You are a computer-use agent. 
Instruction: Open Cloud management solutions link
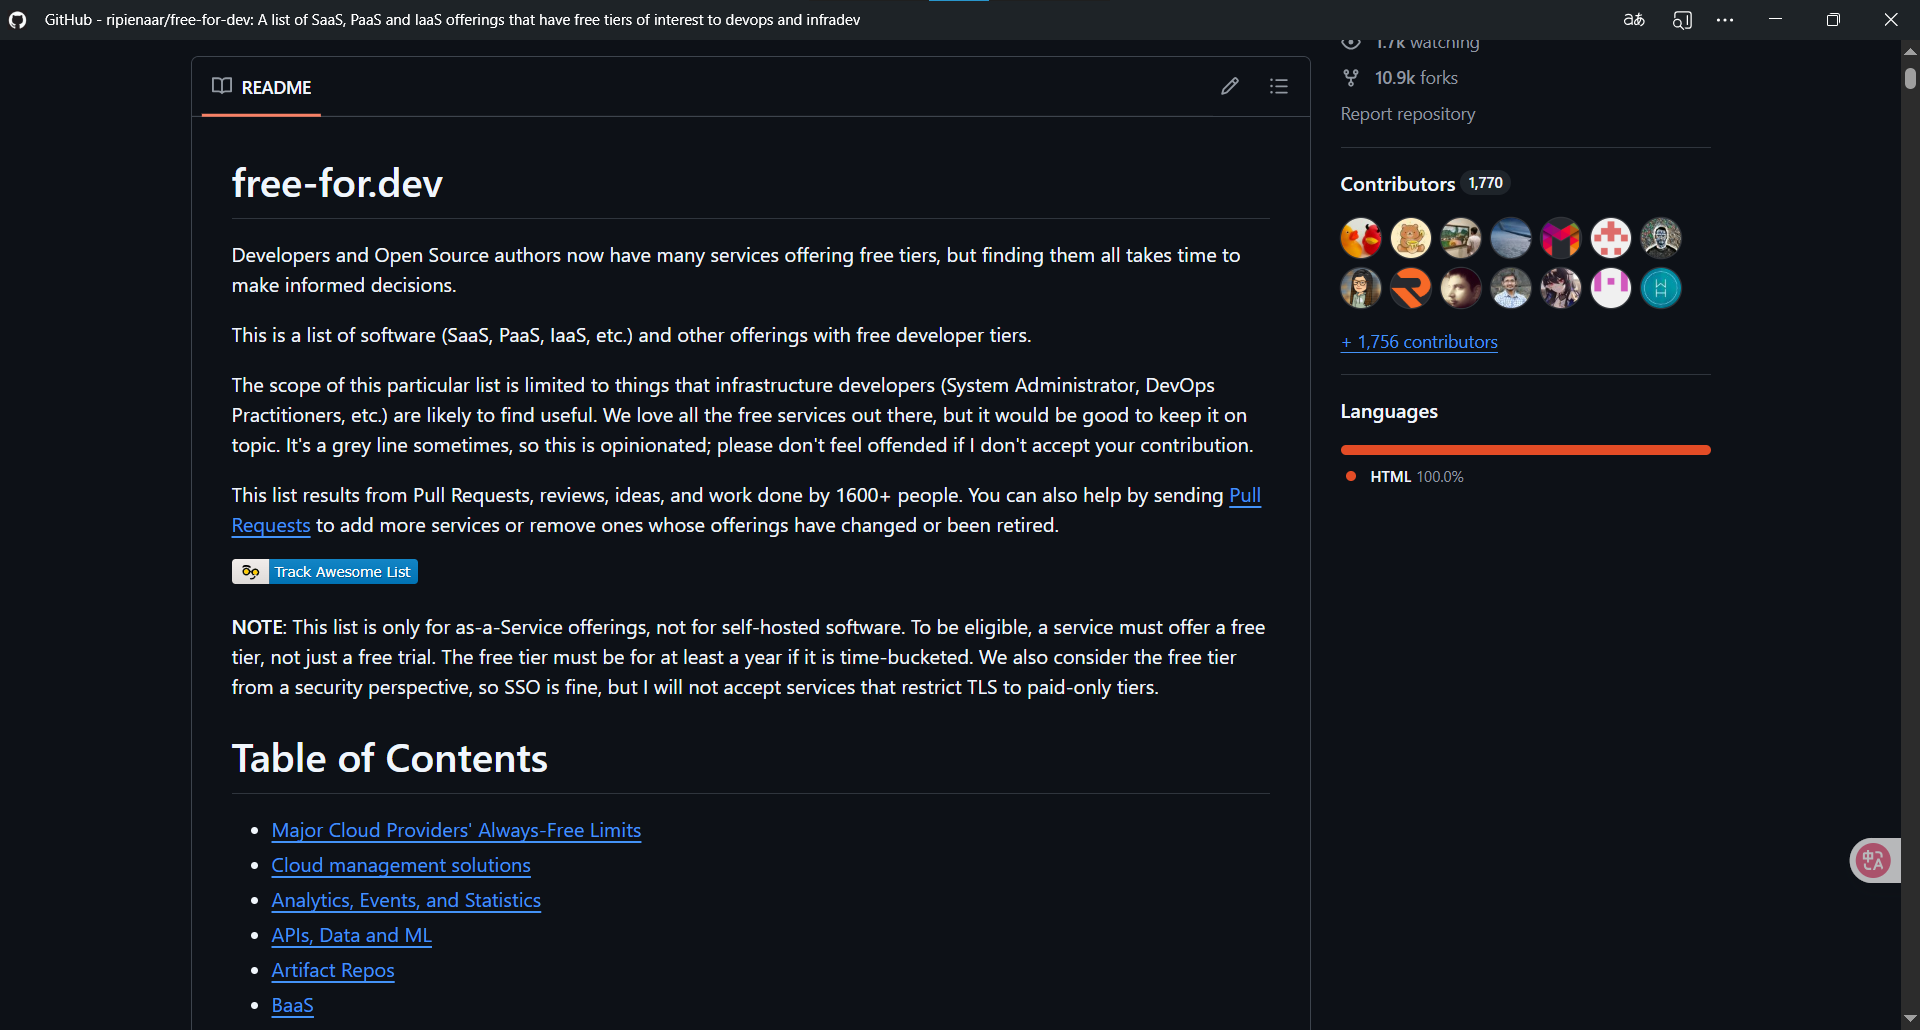pos(401,865)
